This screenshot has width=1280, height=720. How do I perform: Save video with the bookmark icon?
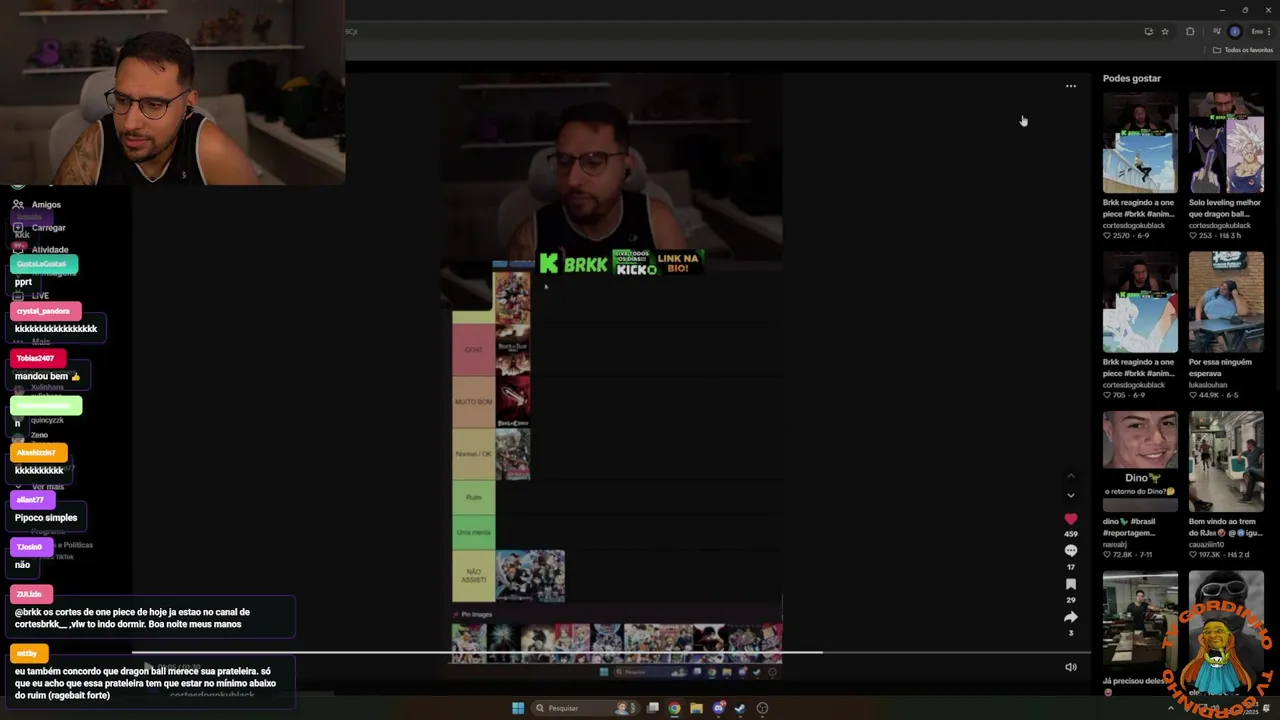point(1070,584)
